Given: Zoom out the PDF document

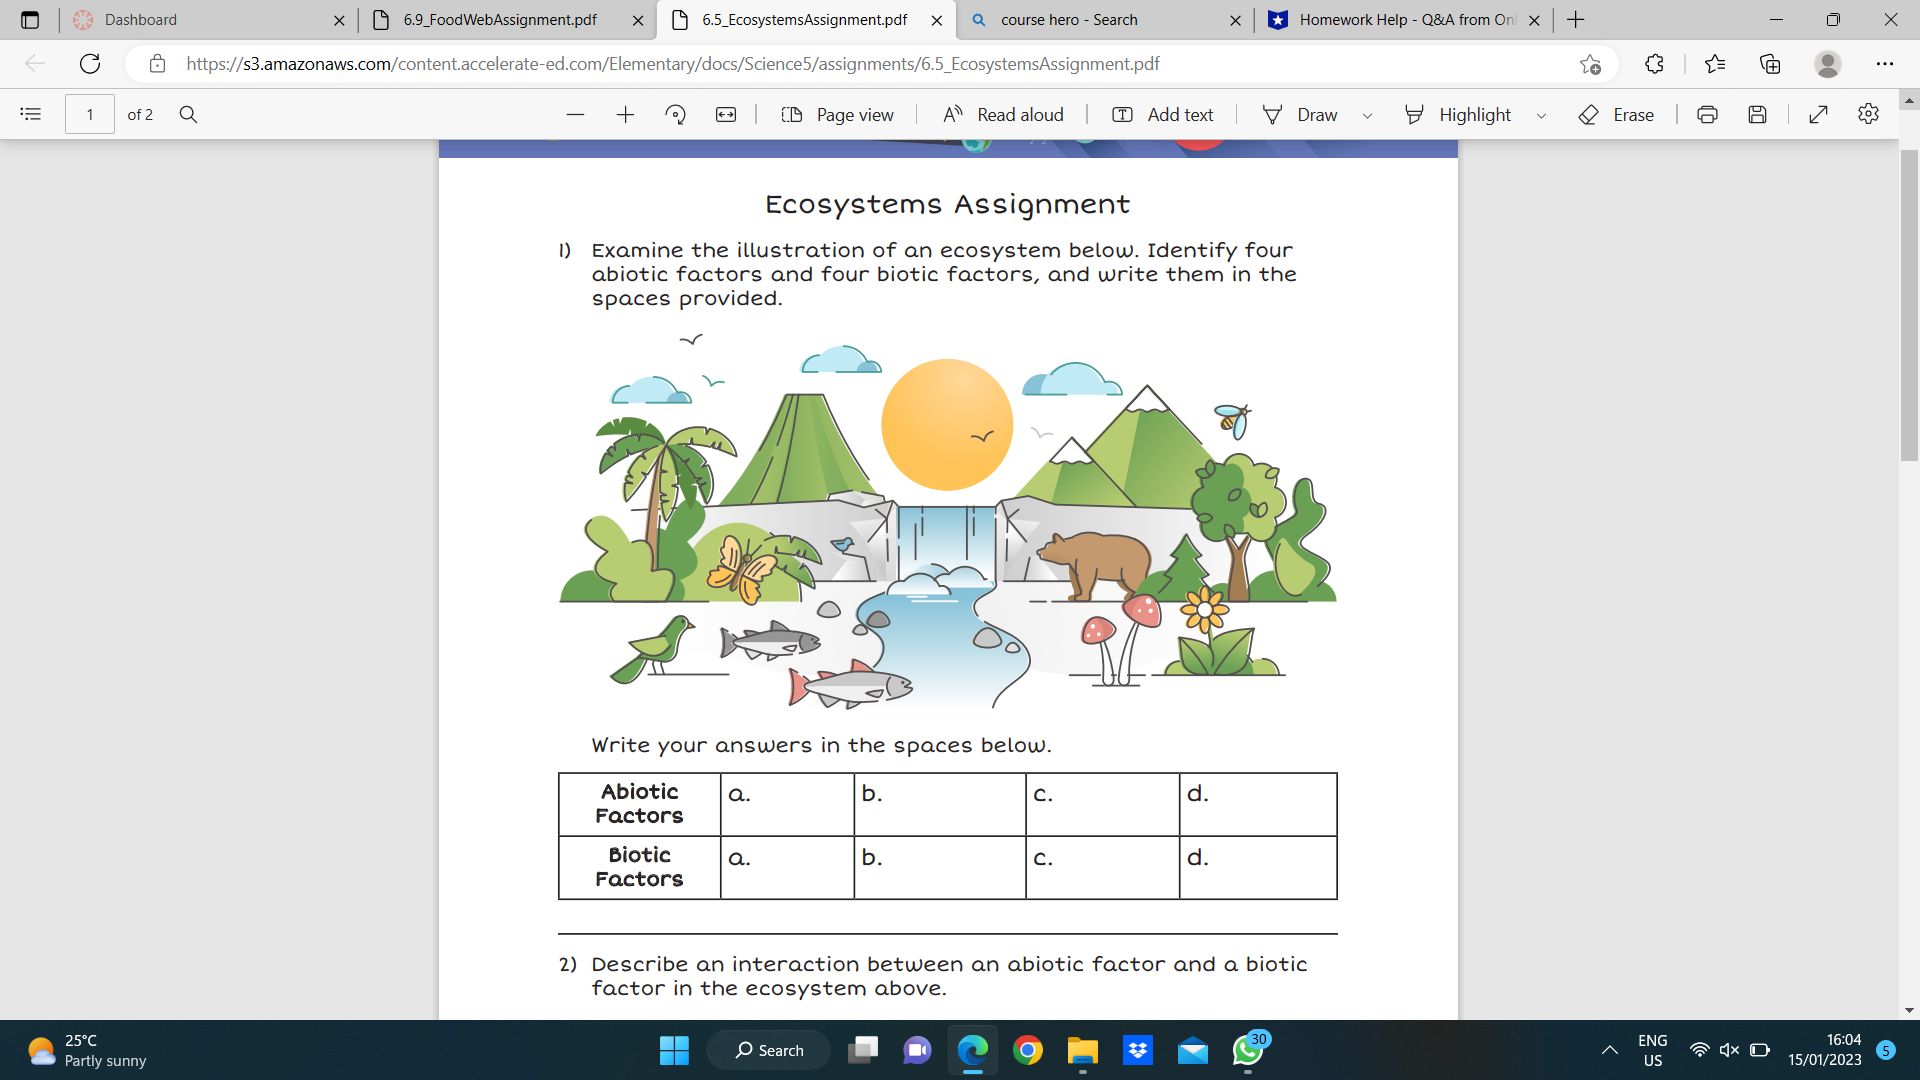Looking at the screenshot, I should click(576, 114).
